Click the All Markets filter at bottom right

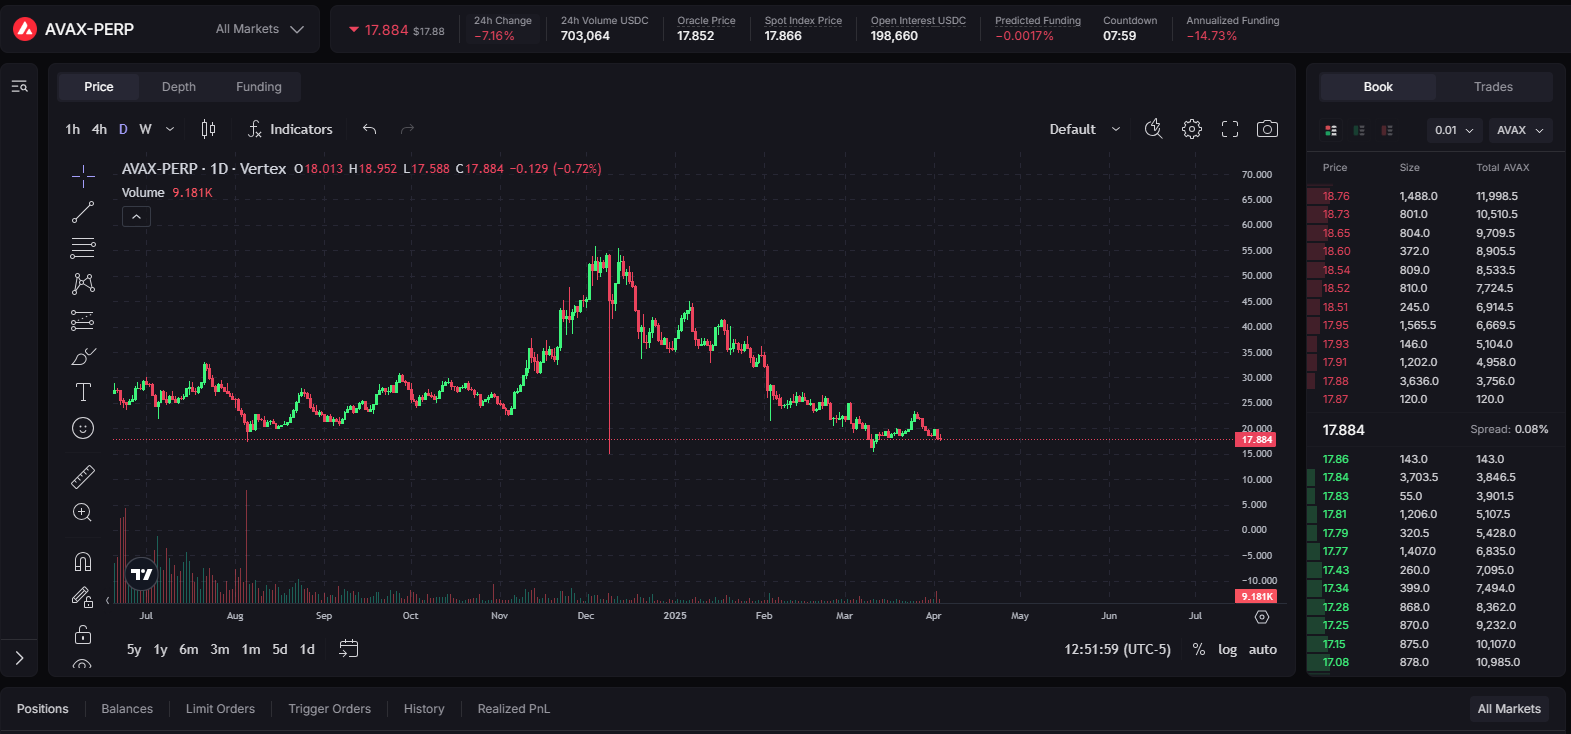point(1509,709)
